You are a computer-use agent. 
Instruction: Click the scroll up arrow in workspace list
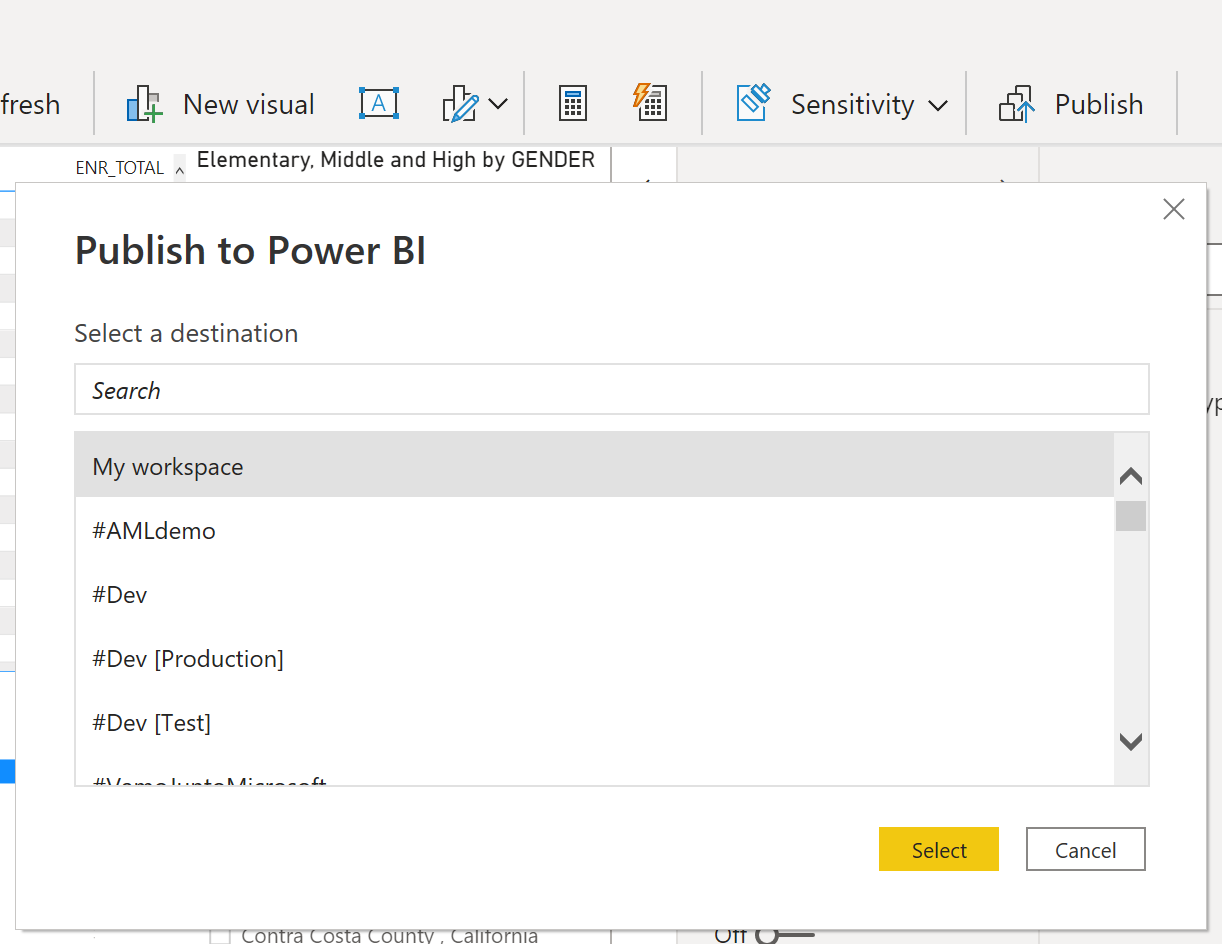1131,476
